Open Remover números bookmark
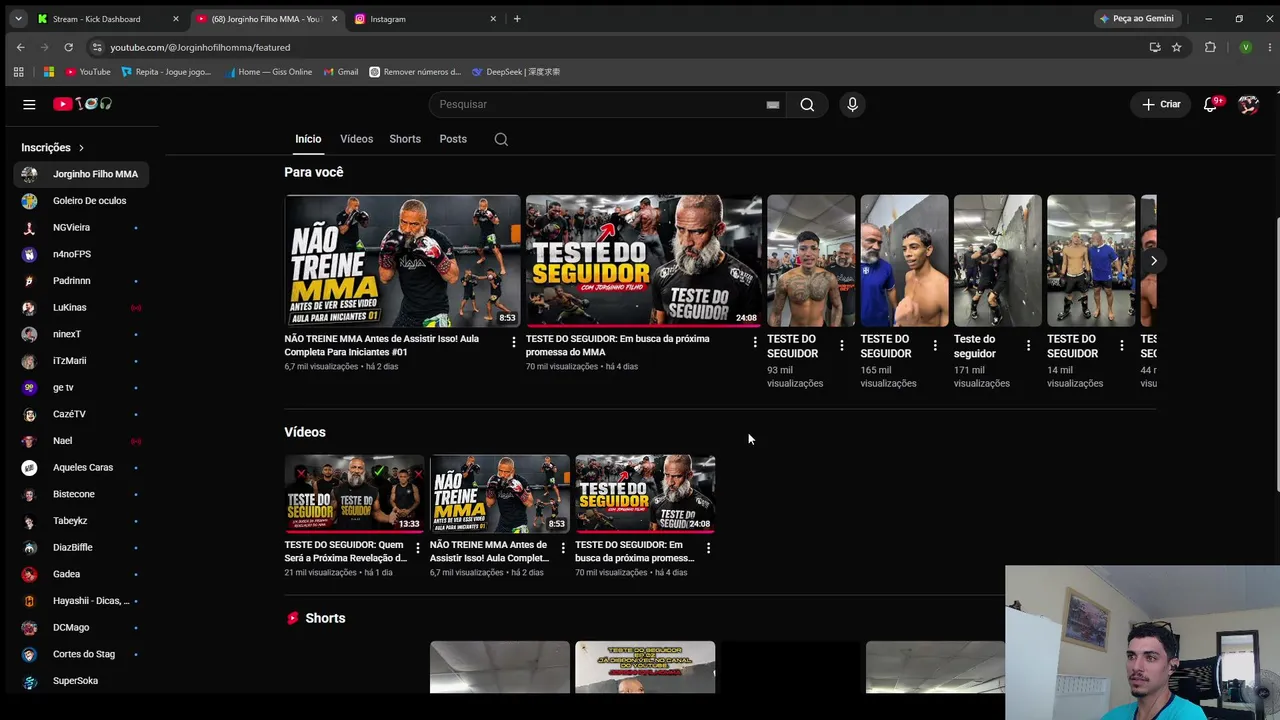 click(415, 72)
